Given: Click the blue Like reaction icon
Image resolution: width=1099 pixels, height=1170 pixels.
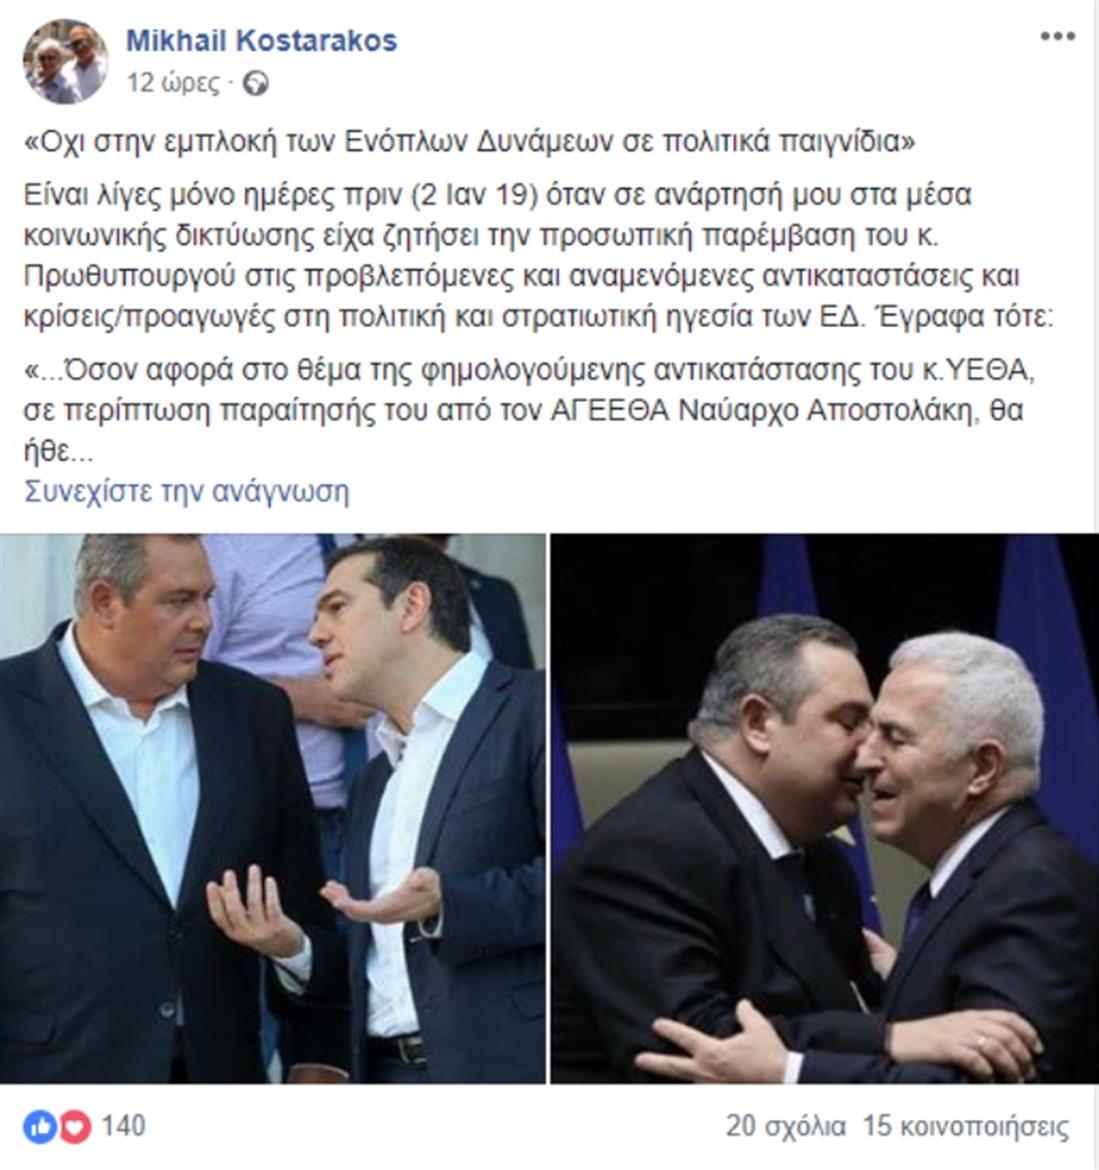Looking at the screenshot, I should tap(40, 1127).
